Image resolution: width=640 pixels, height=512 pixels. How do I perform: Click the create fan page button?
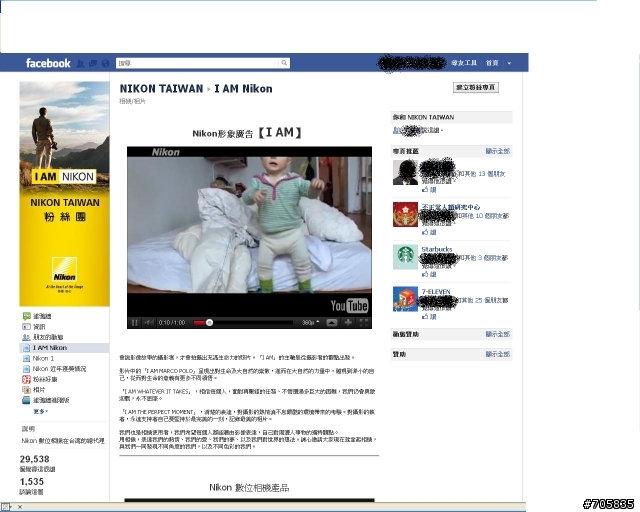(476, 87)
